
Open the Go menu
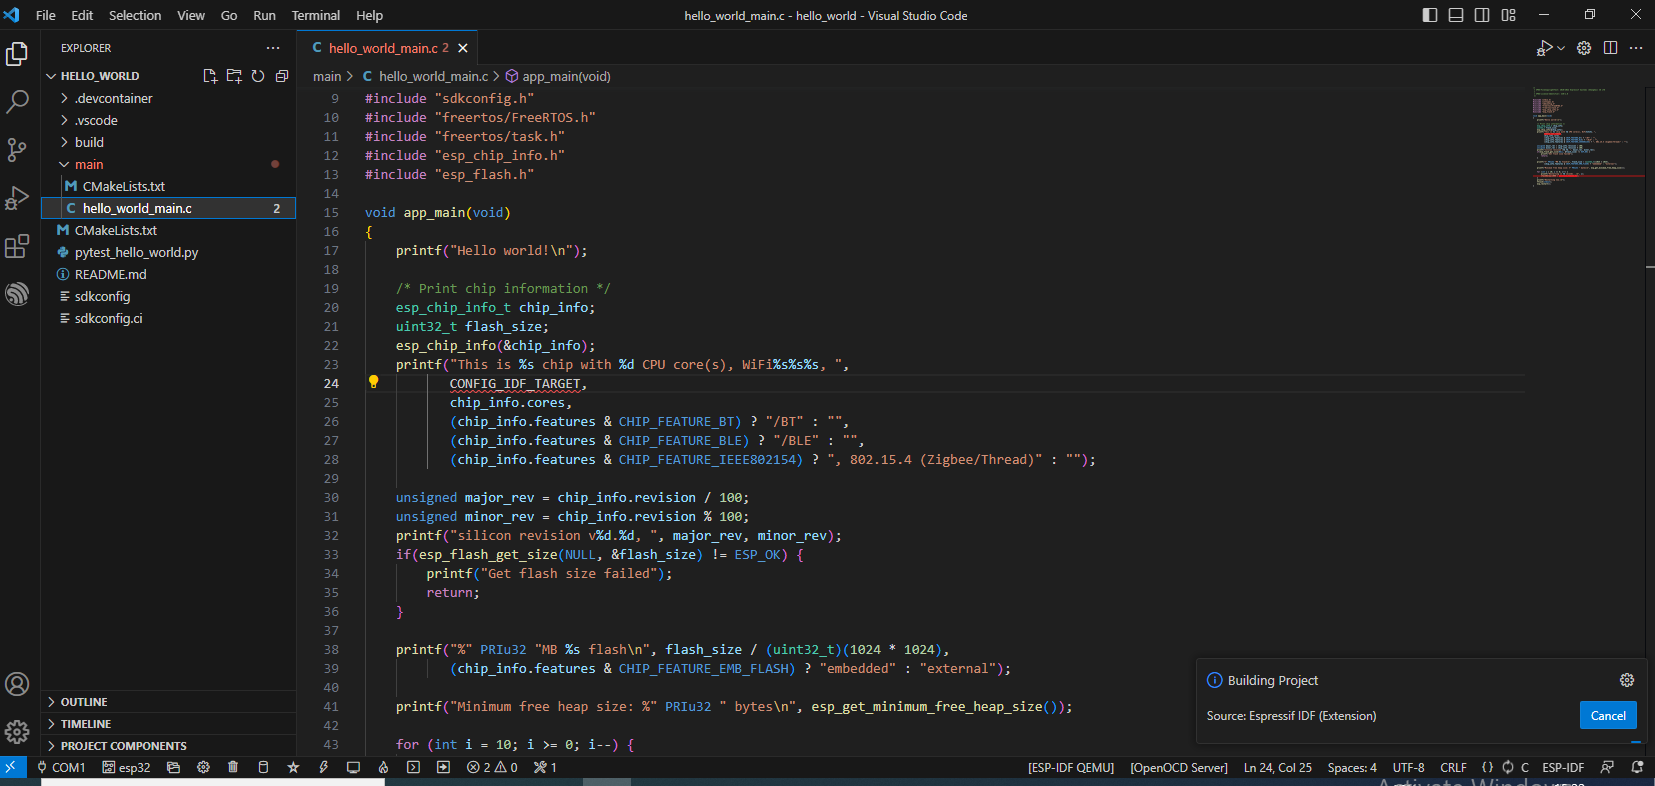[229, 15]
